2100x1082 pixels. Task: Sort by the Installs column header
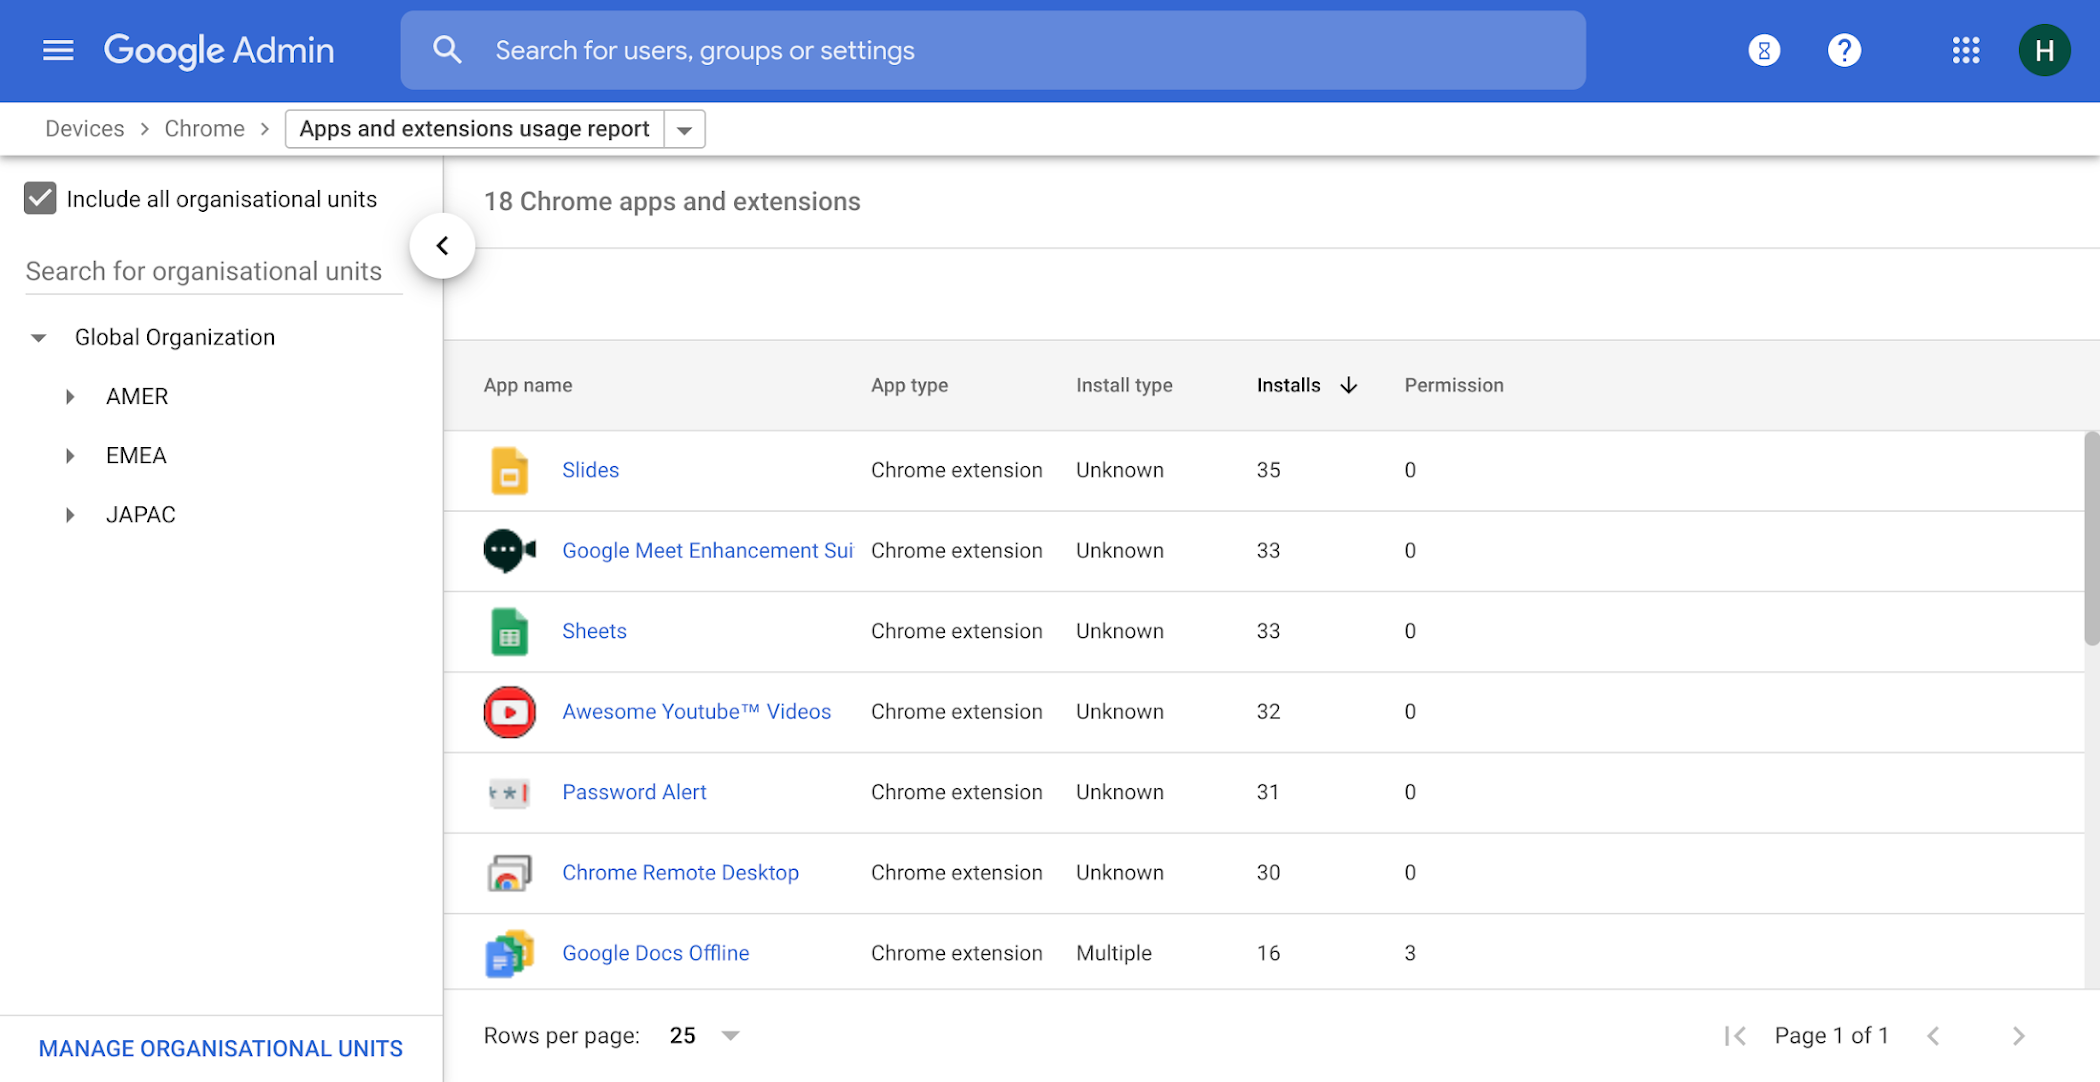1288,386
